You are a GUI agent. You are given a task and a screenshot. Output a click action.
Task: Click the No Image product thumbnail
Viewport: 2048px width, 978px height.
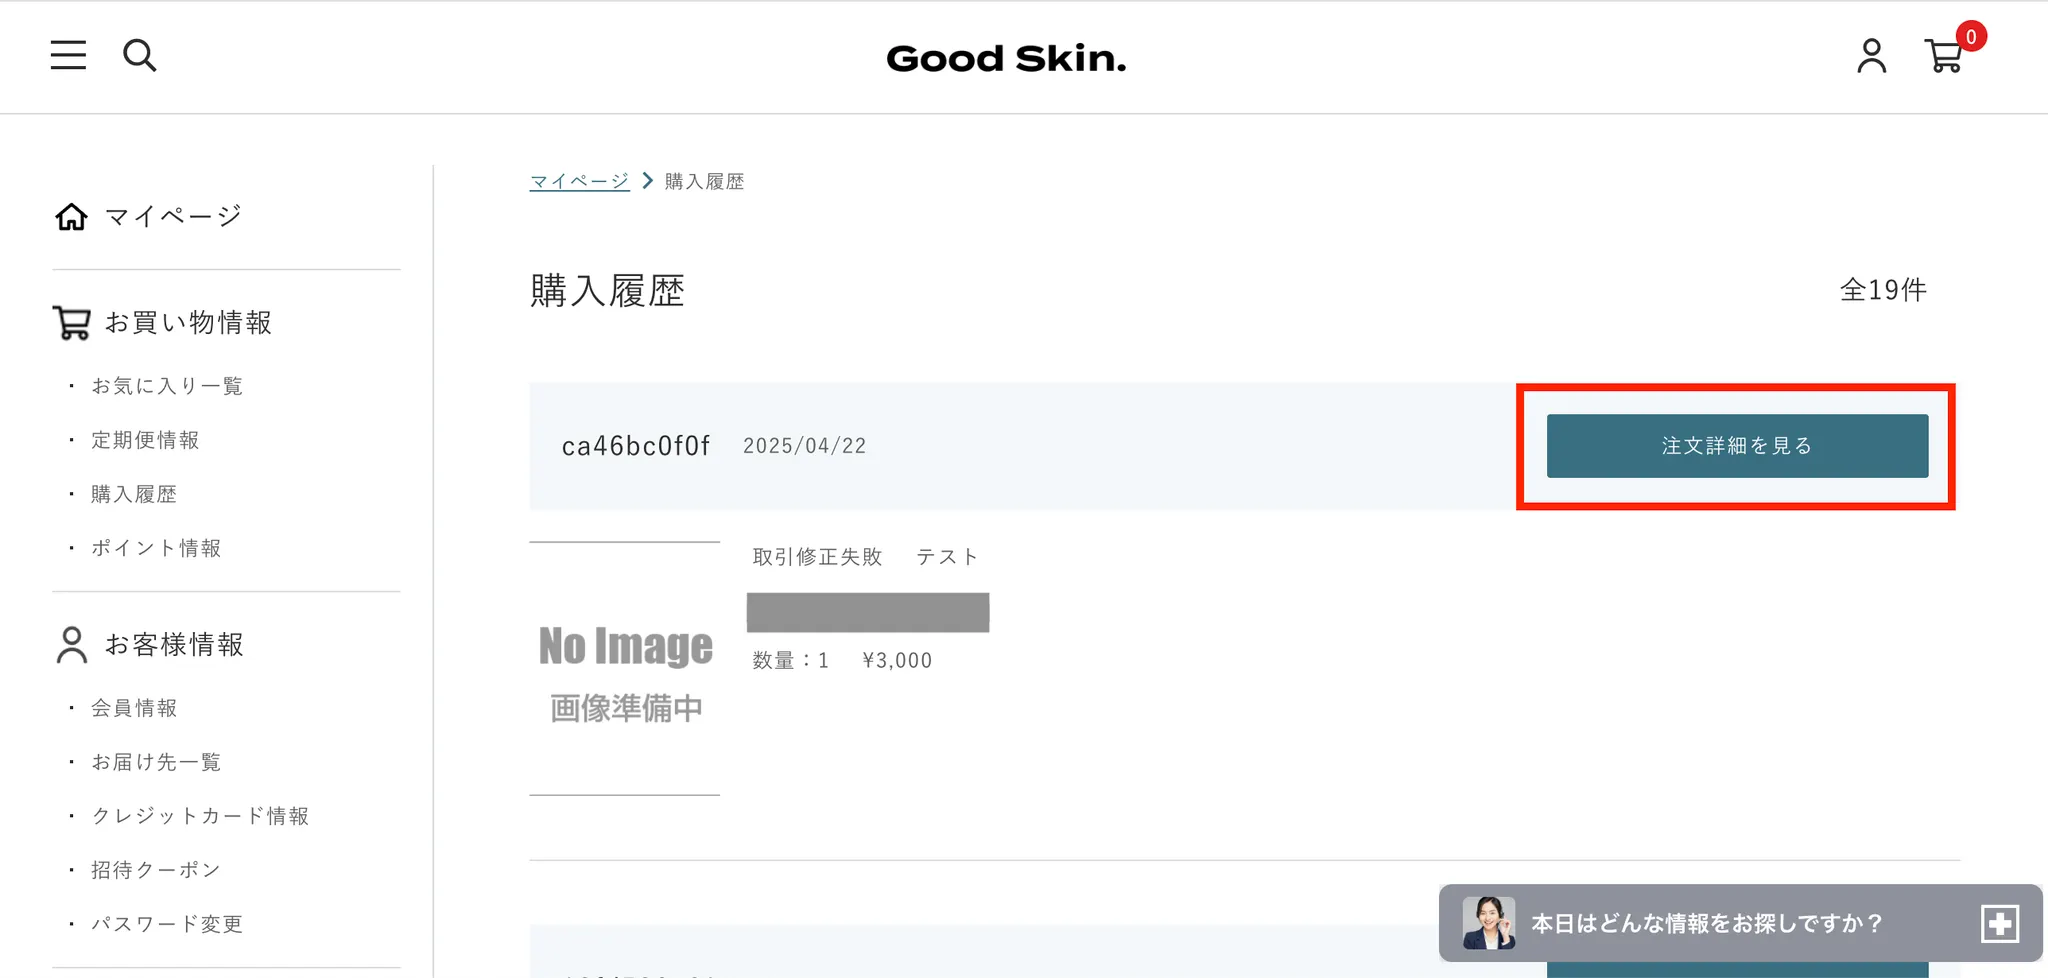(x=625, y=669)
